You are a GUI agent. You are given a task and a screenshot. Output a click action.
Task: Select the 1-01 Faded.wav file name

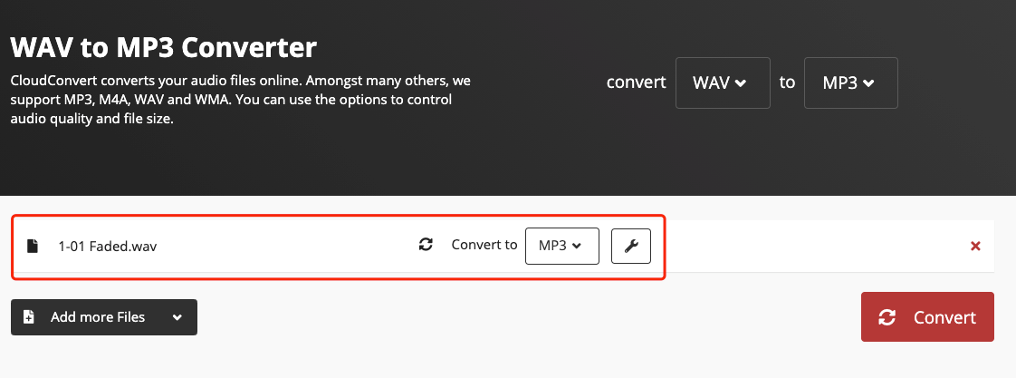point(108,246)
